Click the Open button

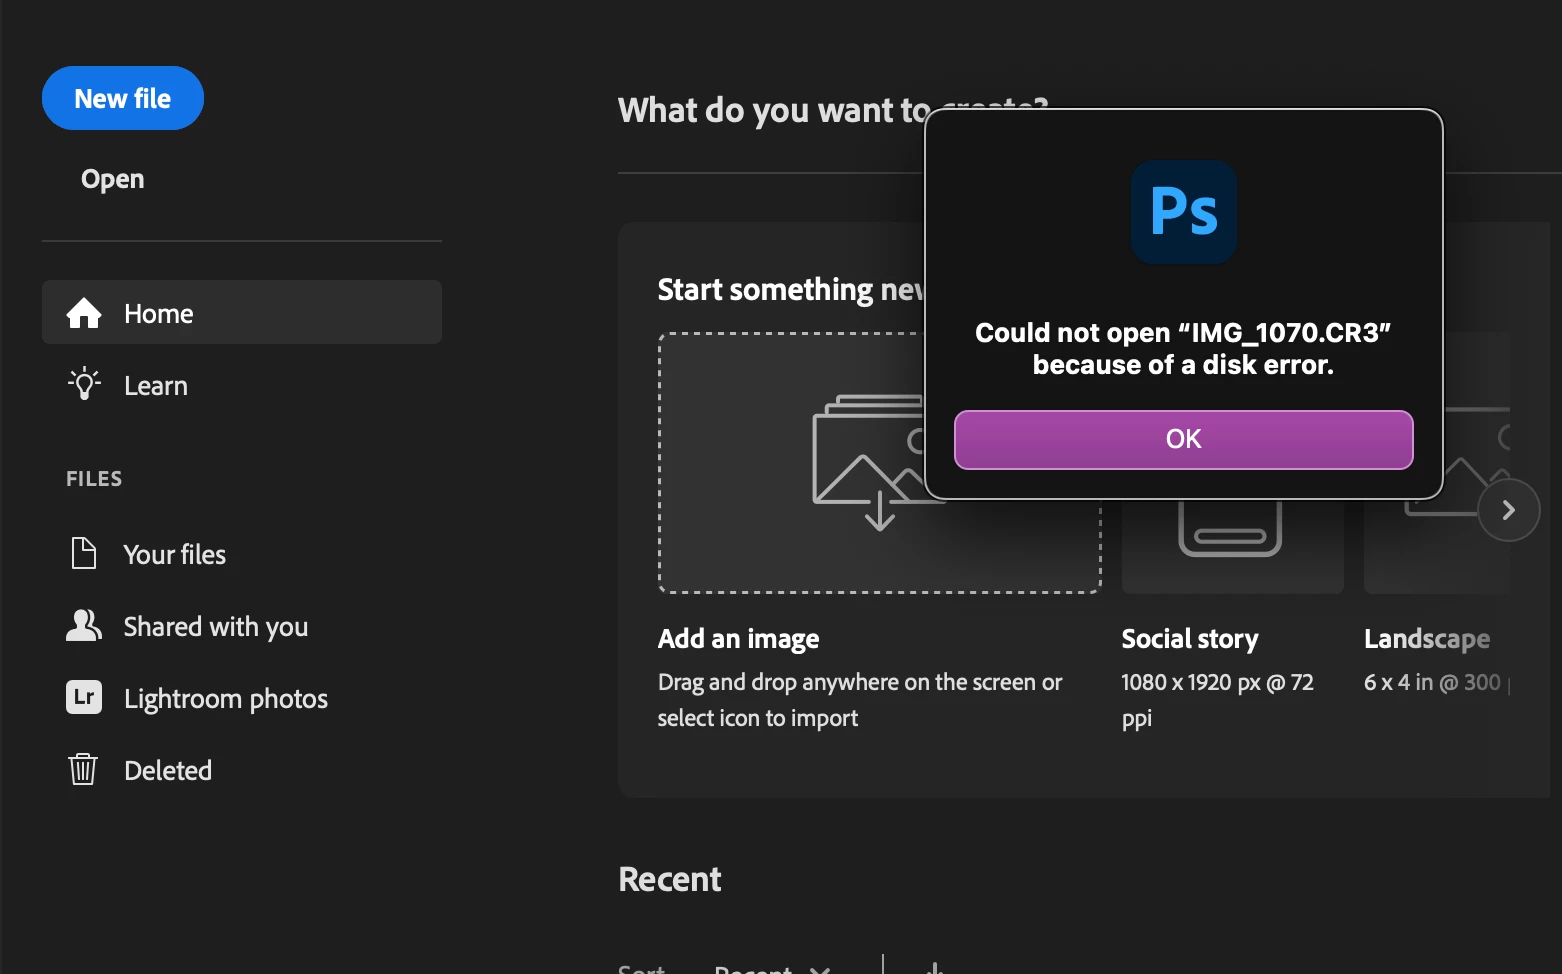coord(113,179)
